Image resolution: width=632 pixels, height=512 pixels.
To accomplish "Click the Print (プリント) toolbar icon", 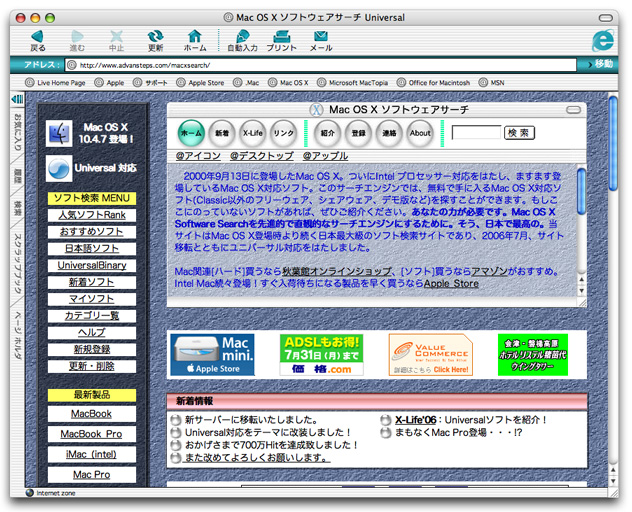I will [282, 38].
